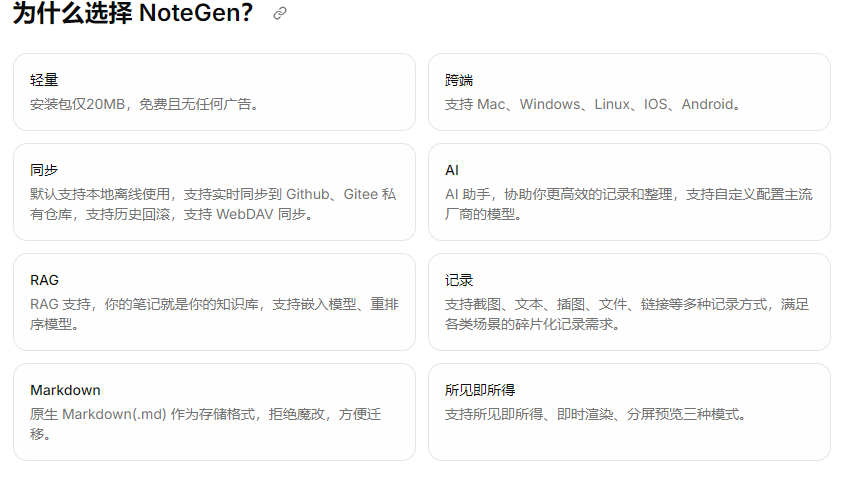Viewport: 860px width, 480px height.
Task: Click the description starting with 支持截图、文本
Action: [627, 314]
